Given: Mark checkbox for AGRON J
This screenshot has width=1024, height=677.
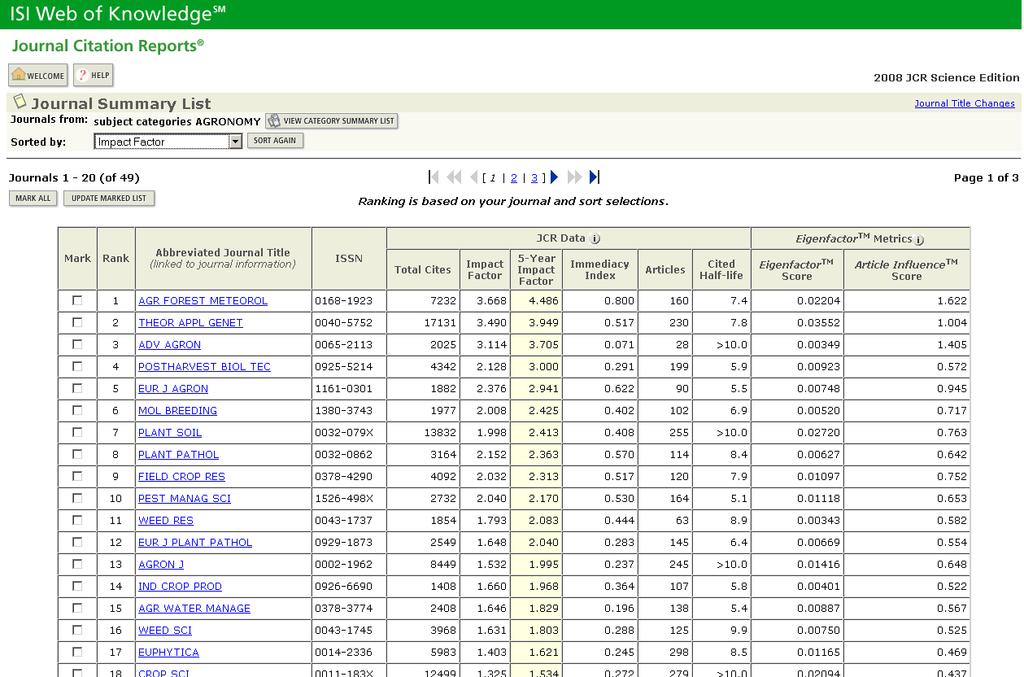Looking at the screenshot, I should (77, 564).
